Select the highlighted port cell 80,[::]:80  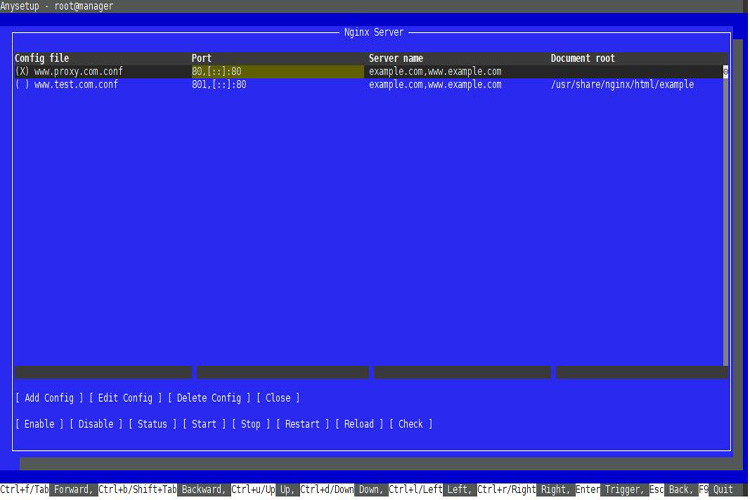[x=277, y=71]
